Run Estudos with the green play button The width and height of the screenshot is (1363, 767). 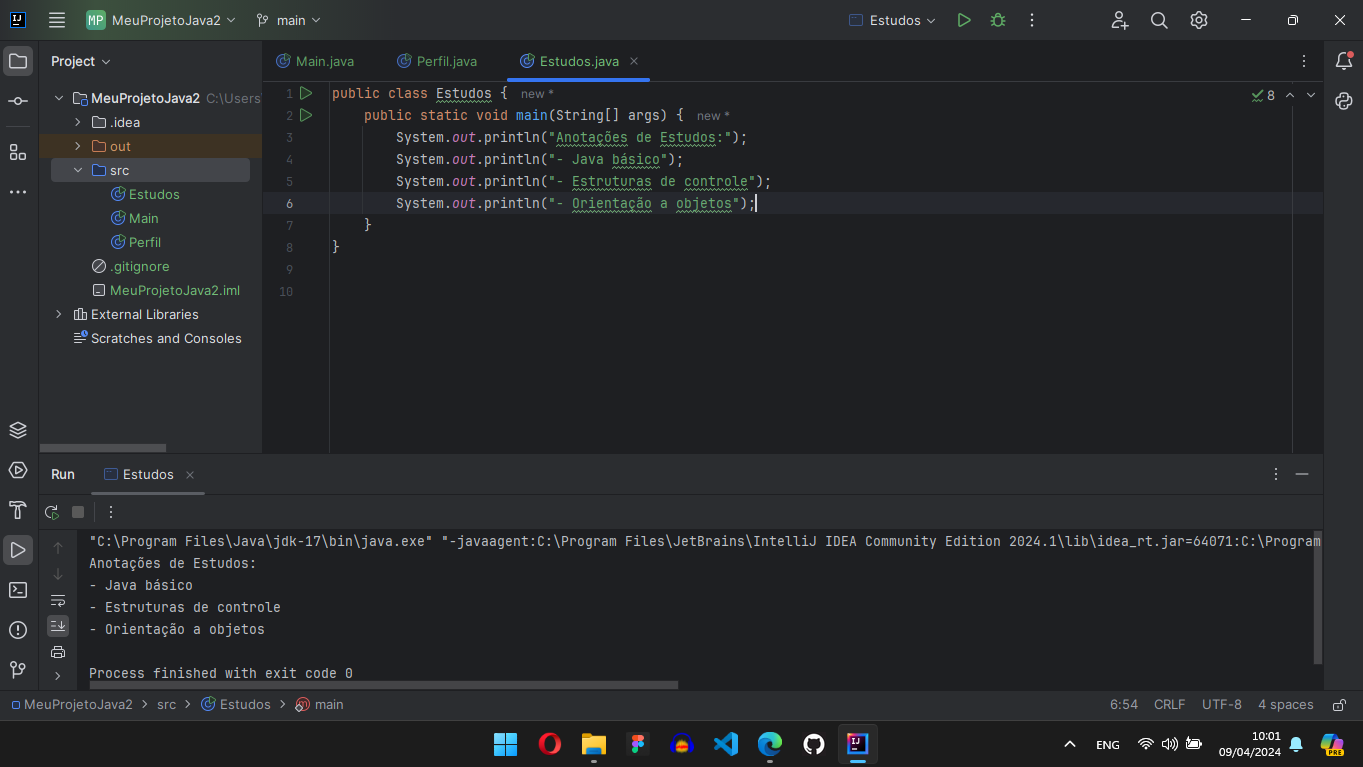point(964,20)
